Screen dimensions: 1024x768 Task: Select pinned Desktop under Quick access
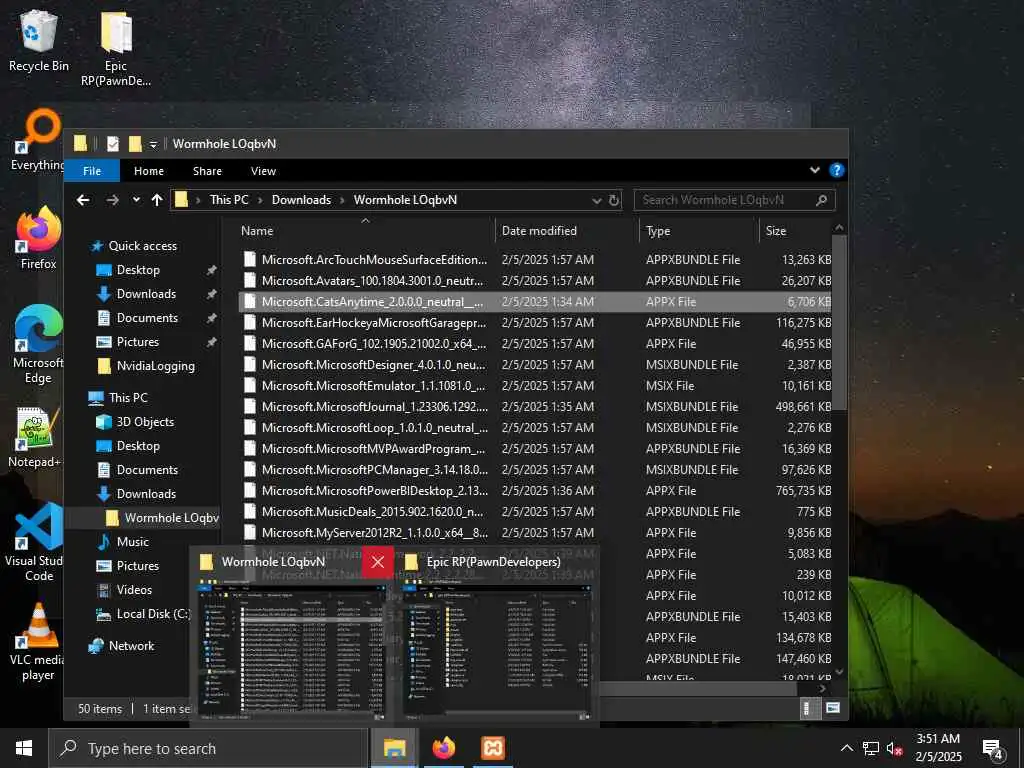[x=138, y=270]
